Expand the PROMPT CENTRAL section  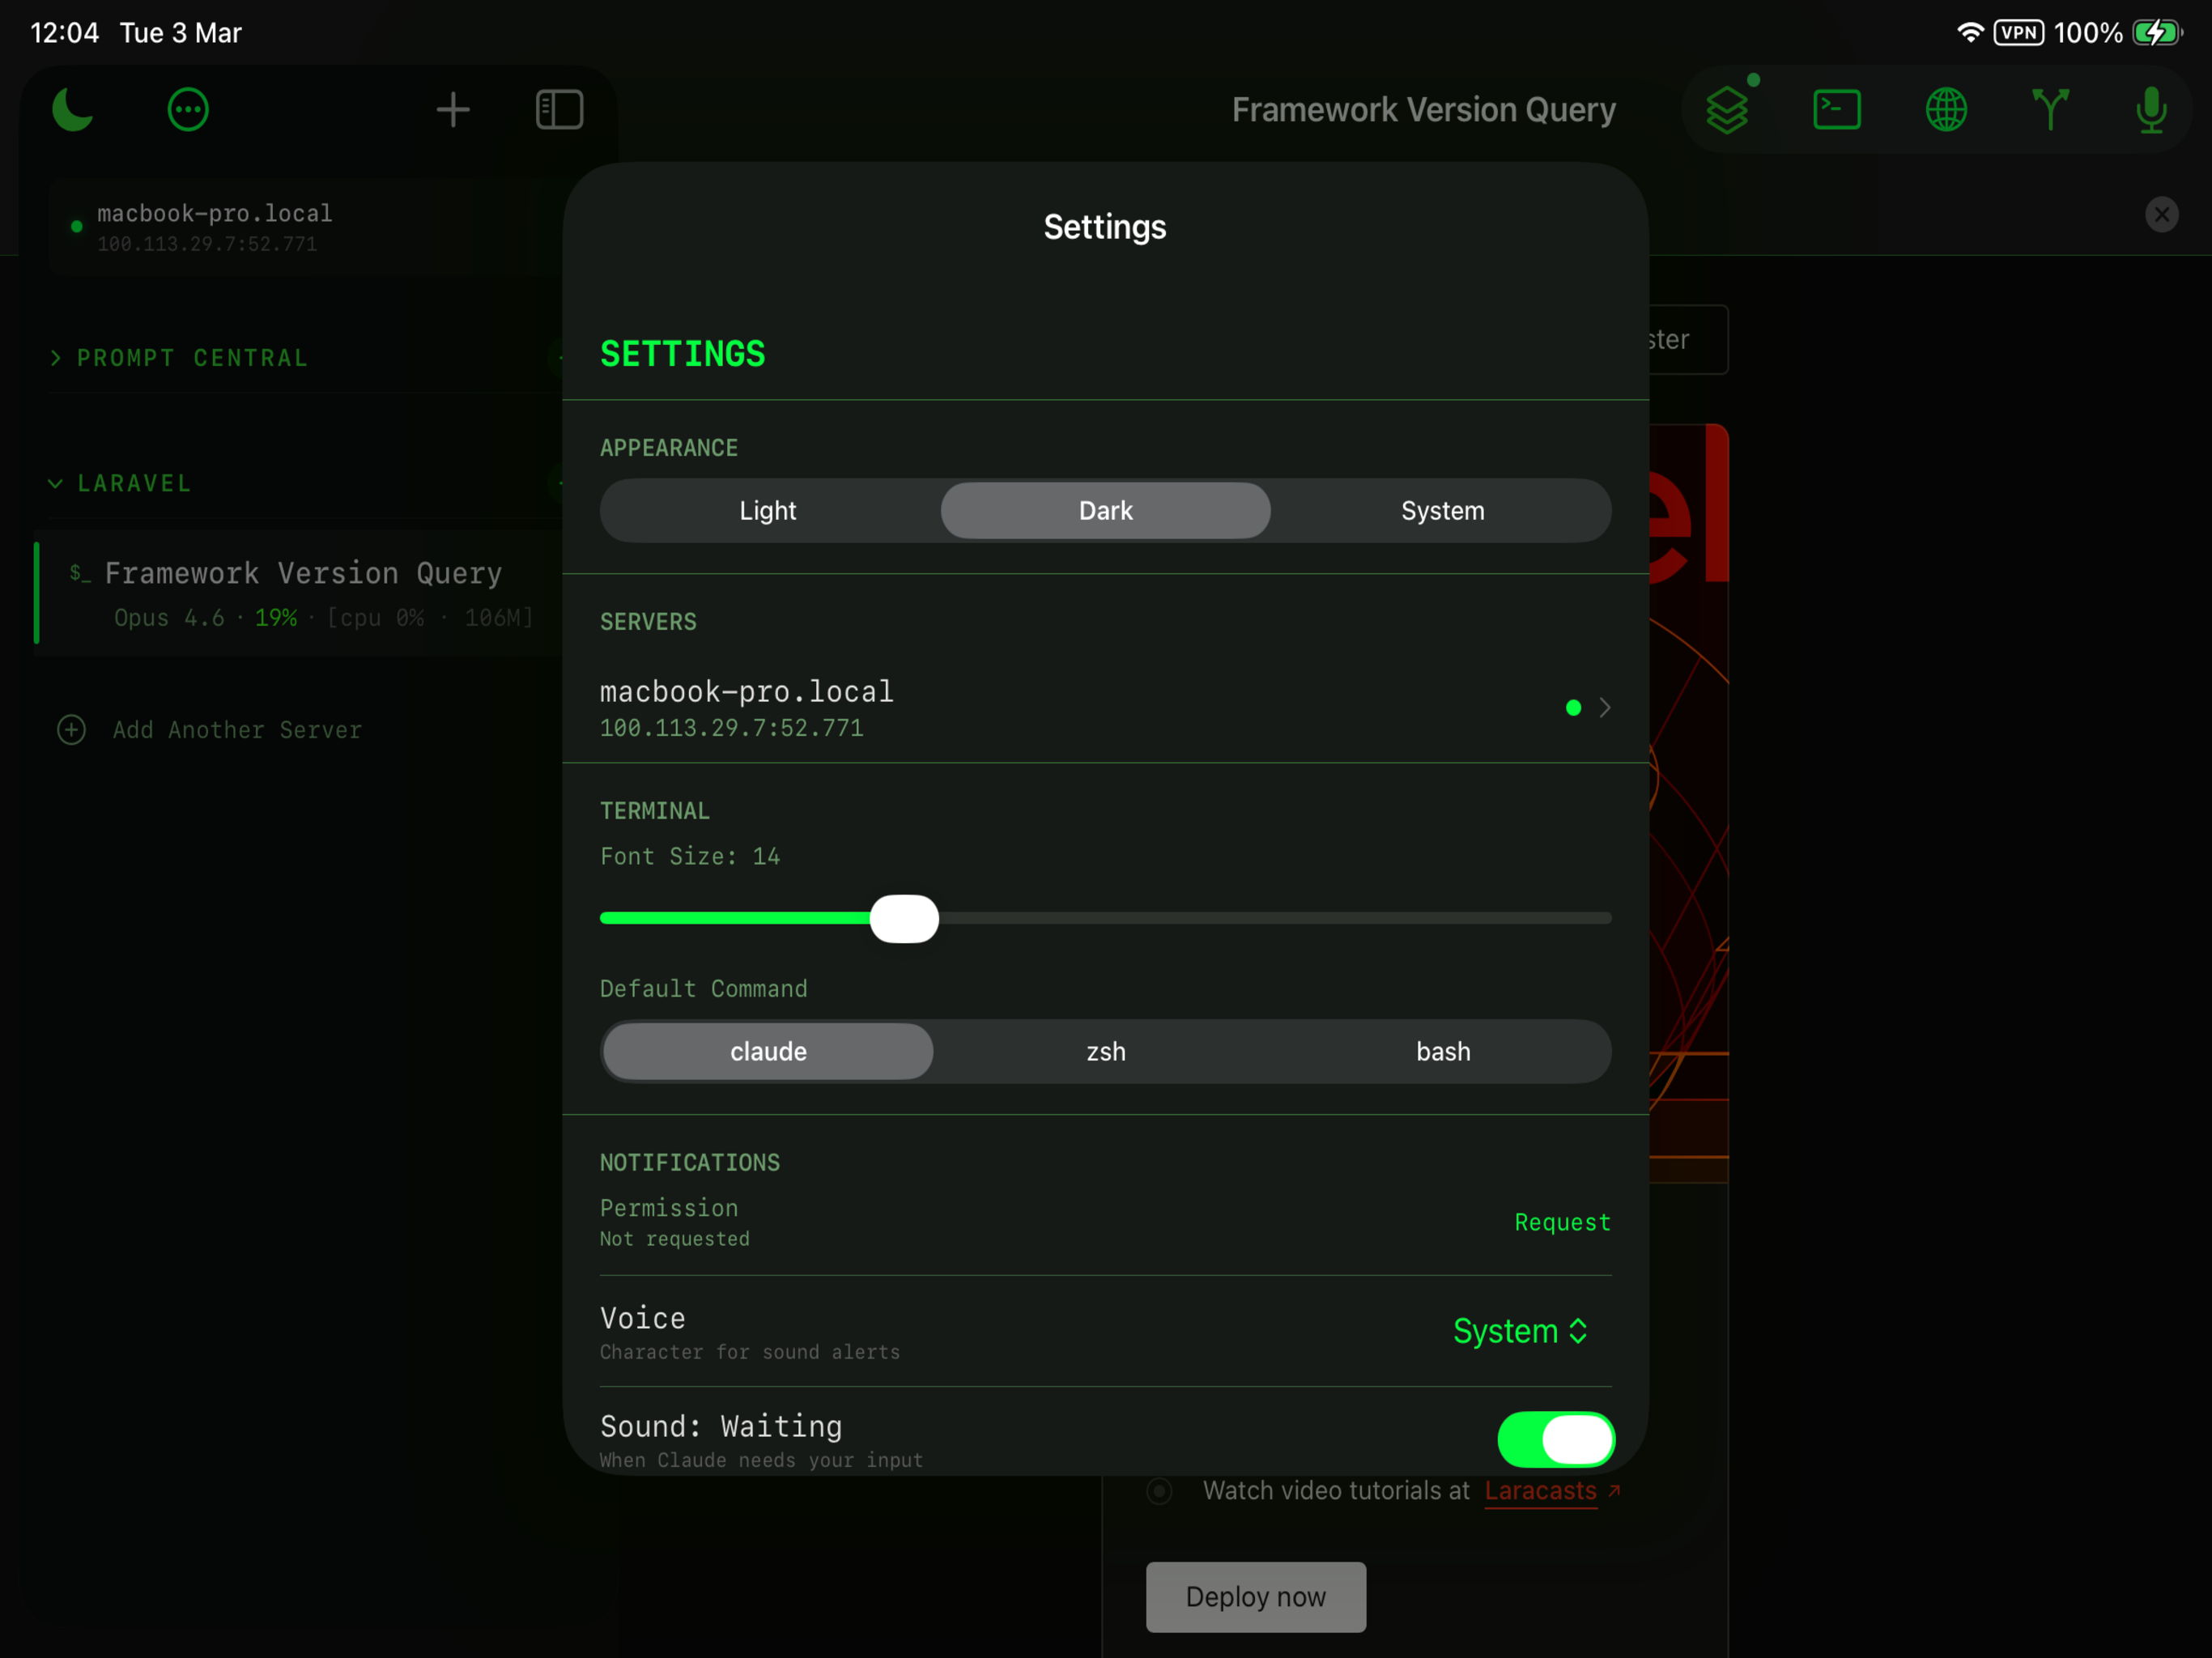click(180, 358)
